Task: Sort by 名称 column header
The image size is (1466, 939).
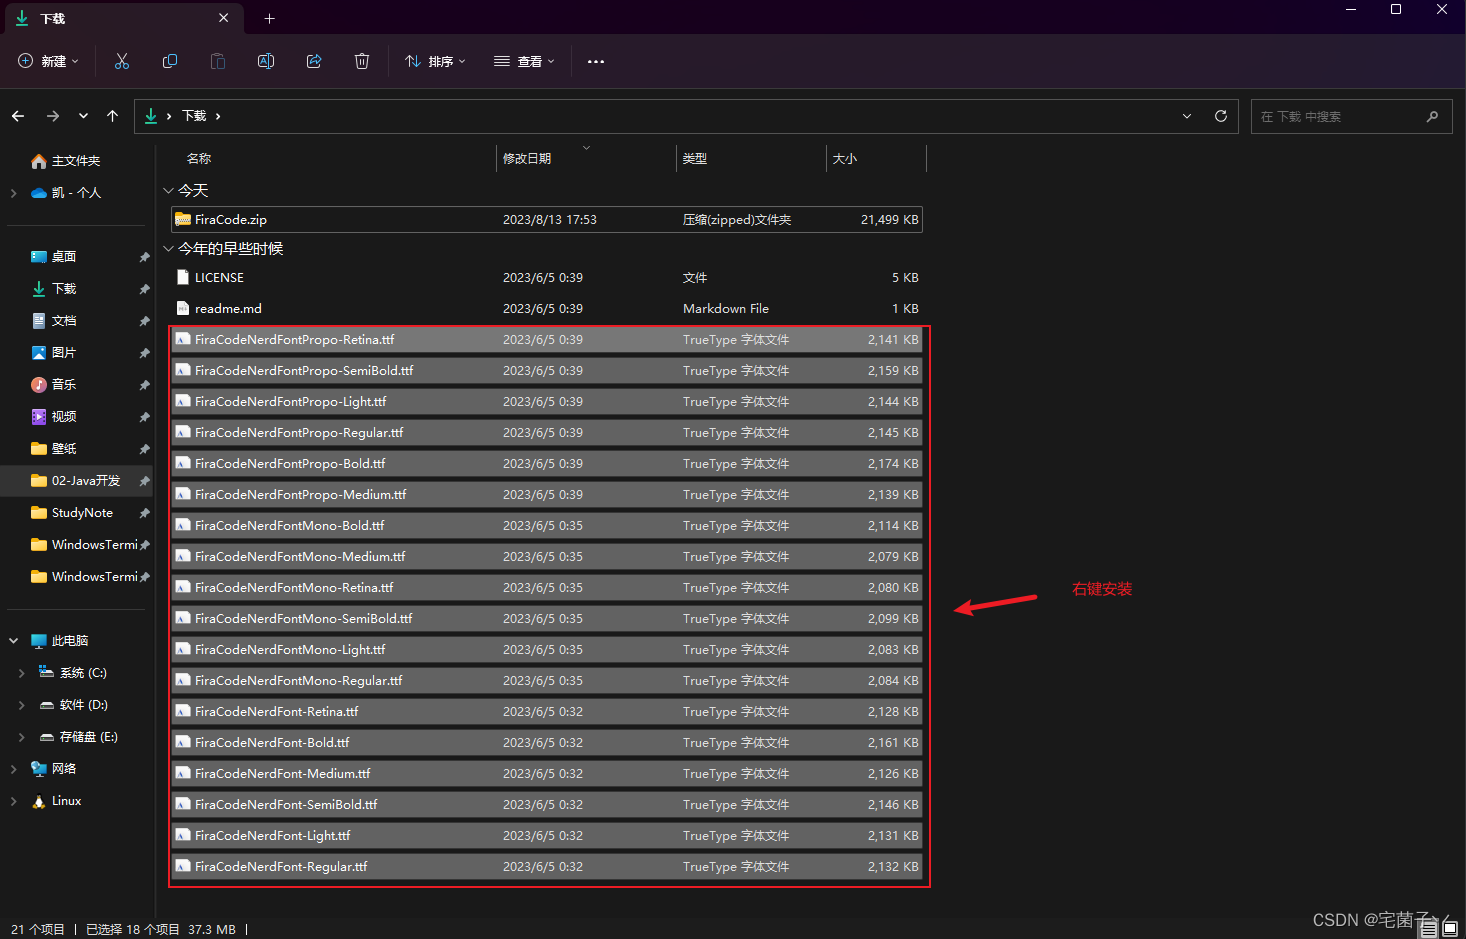Action: pos(199,158)
